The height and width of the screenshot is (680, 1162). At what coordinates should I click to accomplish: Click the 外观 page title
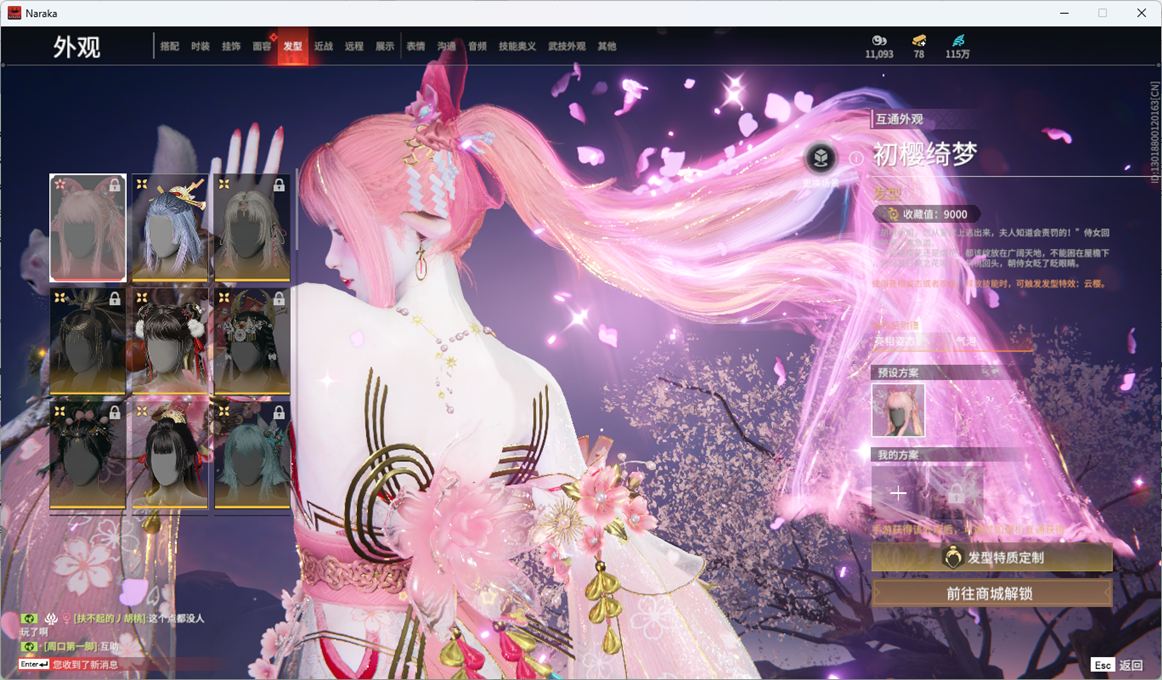[x=76, y=47]
